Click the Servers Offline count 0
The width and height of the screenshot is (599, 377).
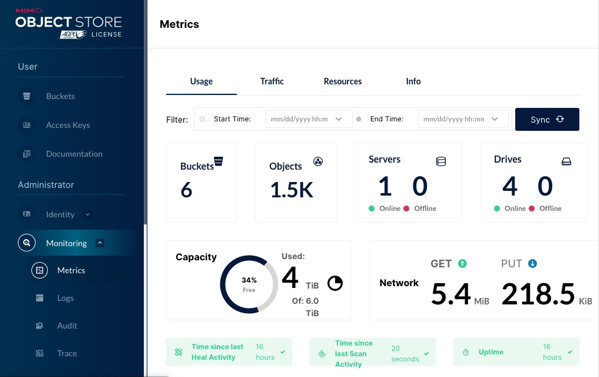(420, 186)
